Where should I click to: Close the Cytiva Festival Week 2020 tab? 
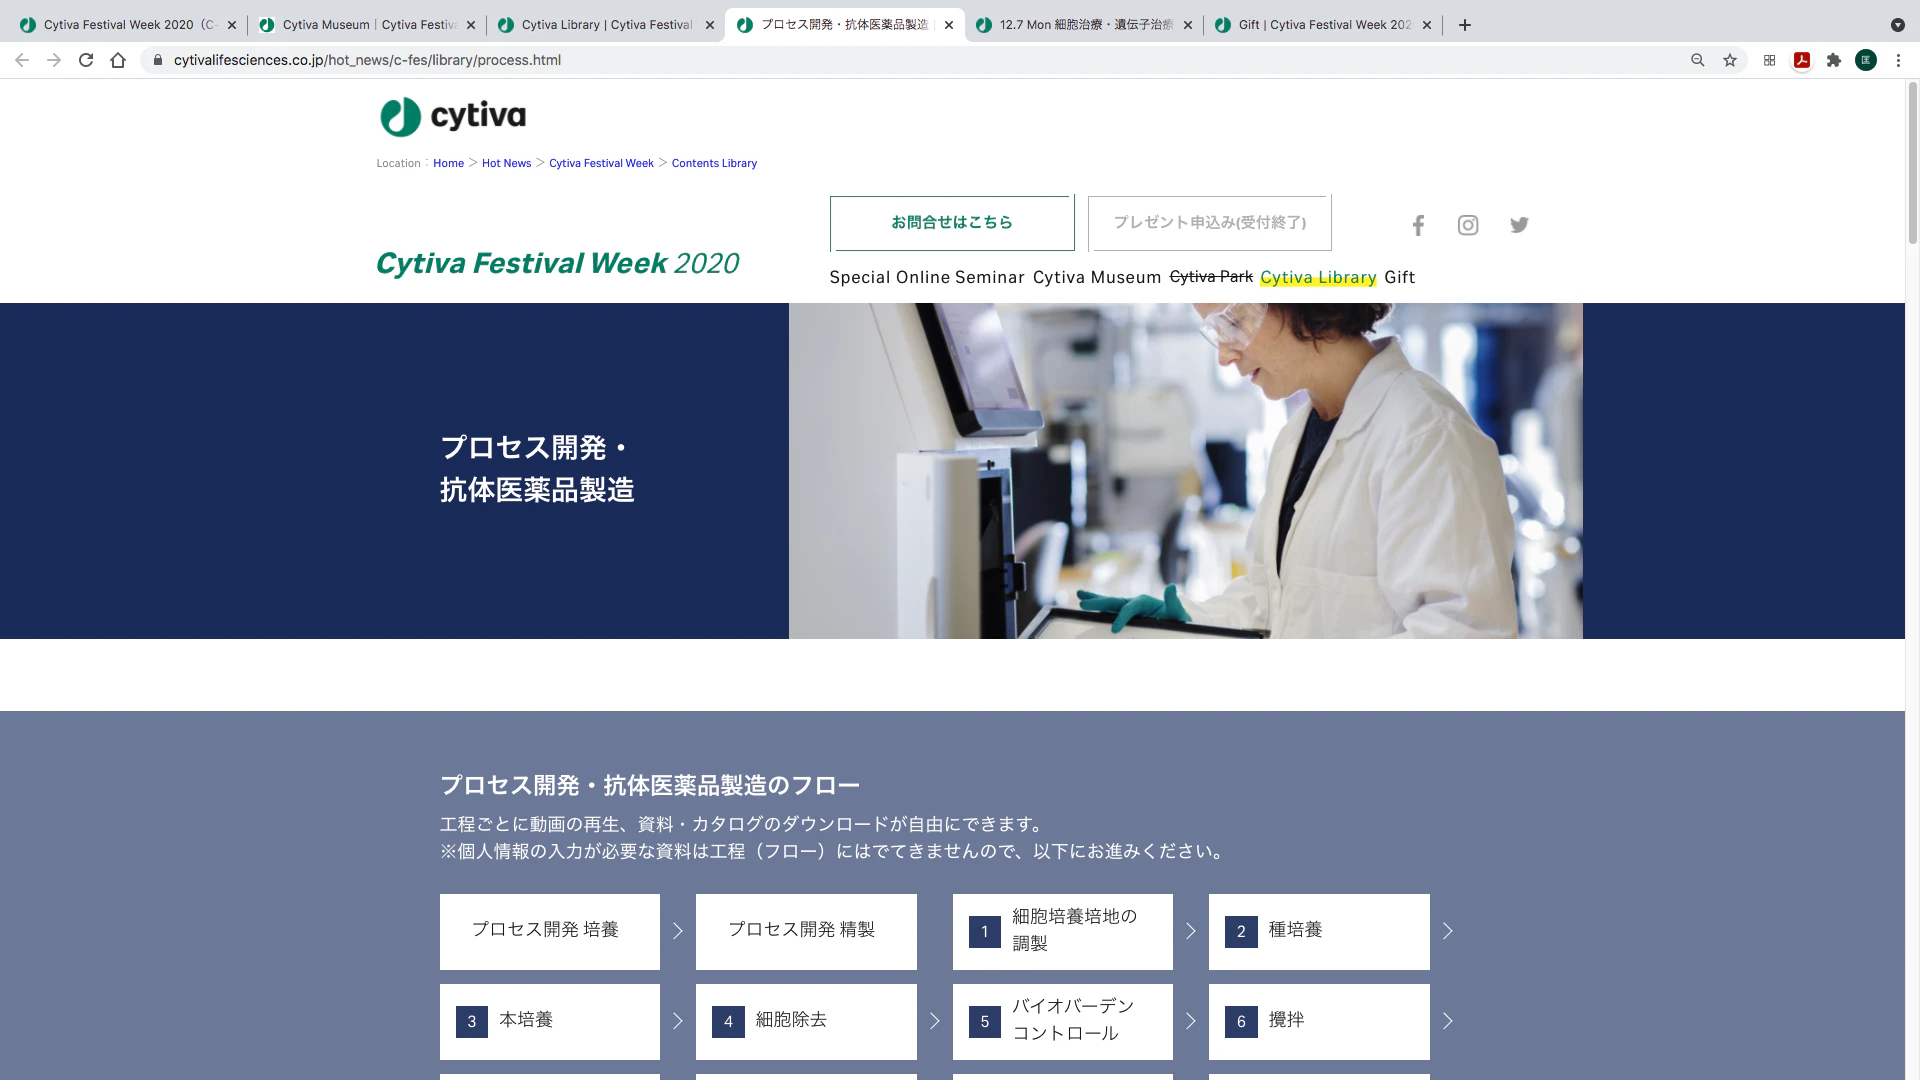point(232,25)
